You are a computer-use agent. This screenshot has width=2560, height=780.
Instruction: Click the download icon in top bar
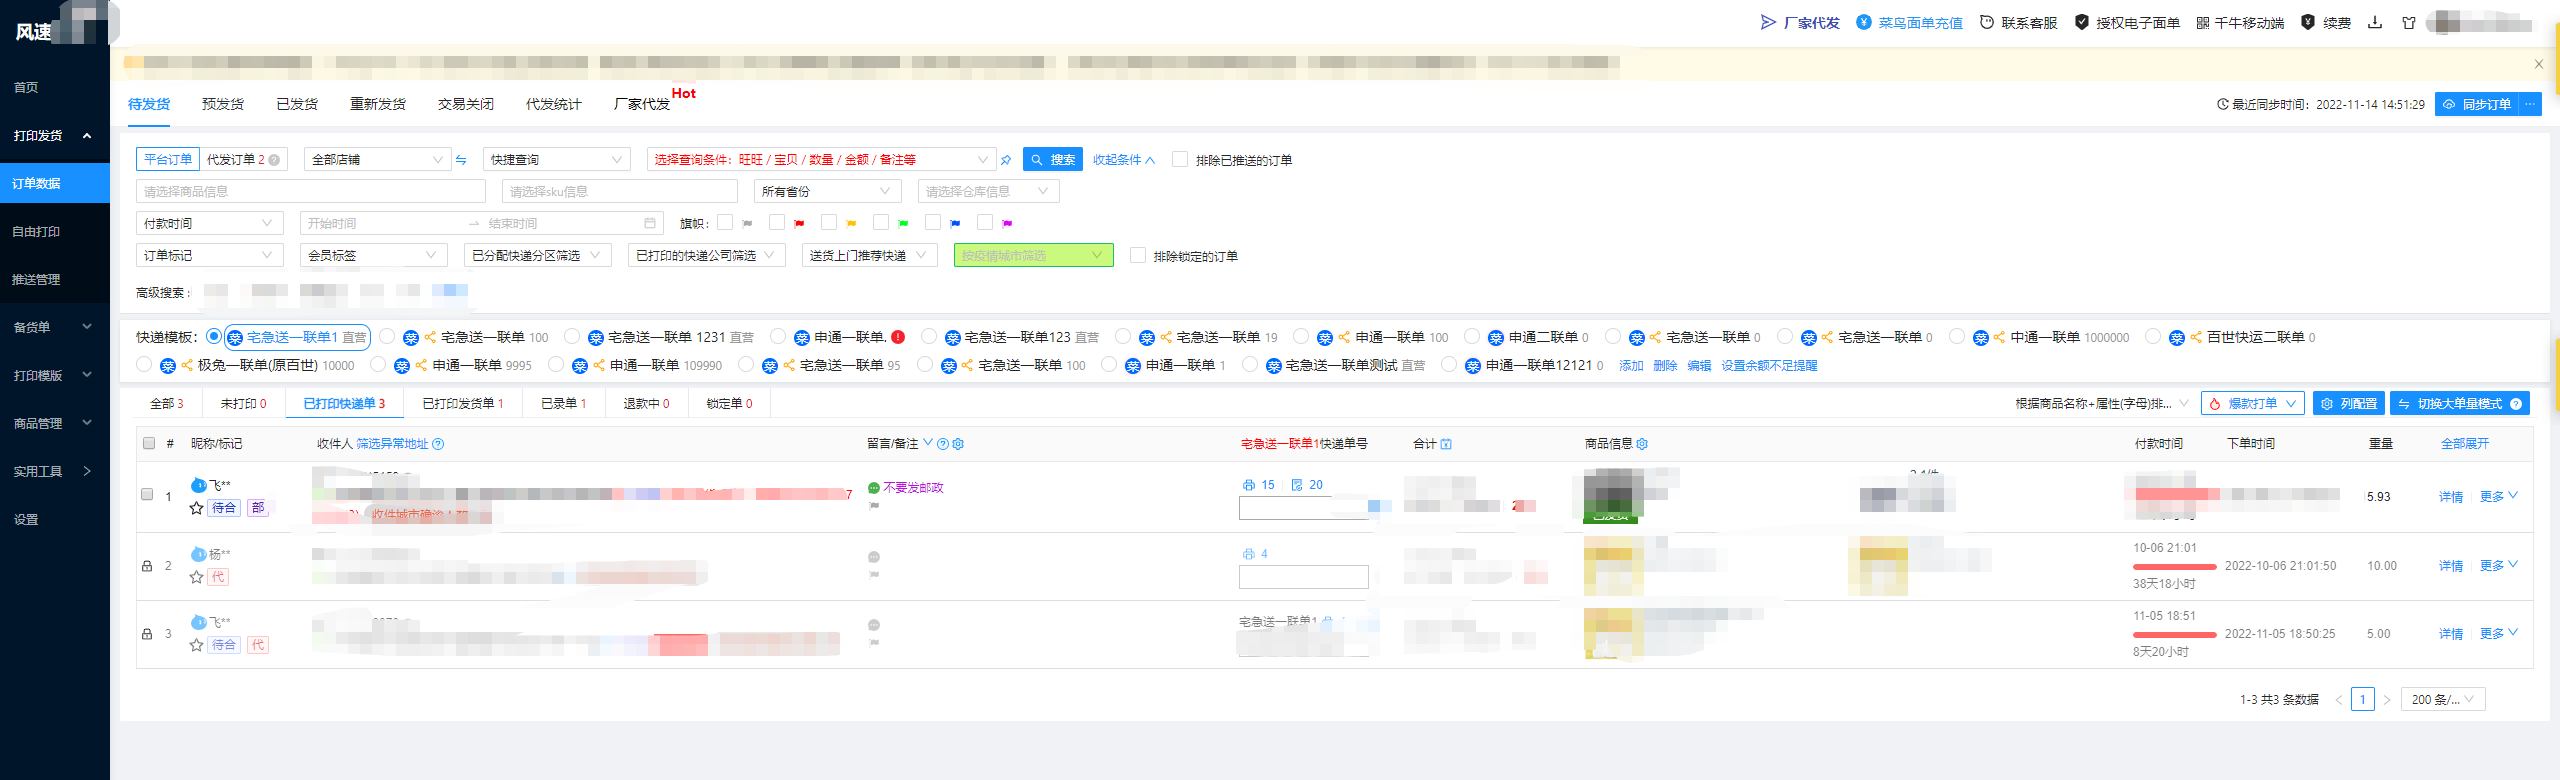(2374, 23)
